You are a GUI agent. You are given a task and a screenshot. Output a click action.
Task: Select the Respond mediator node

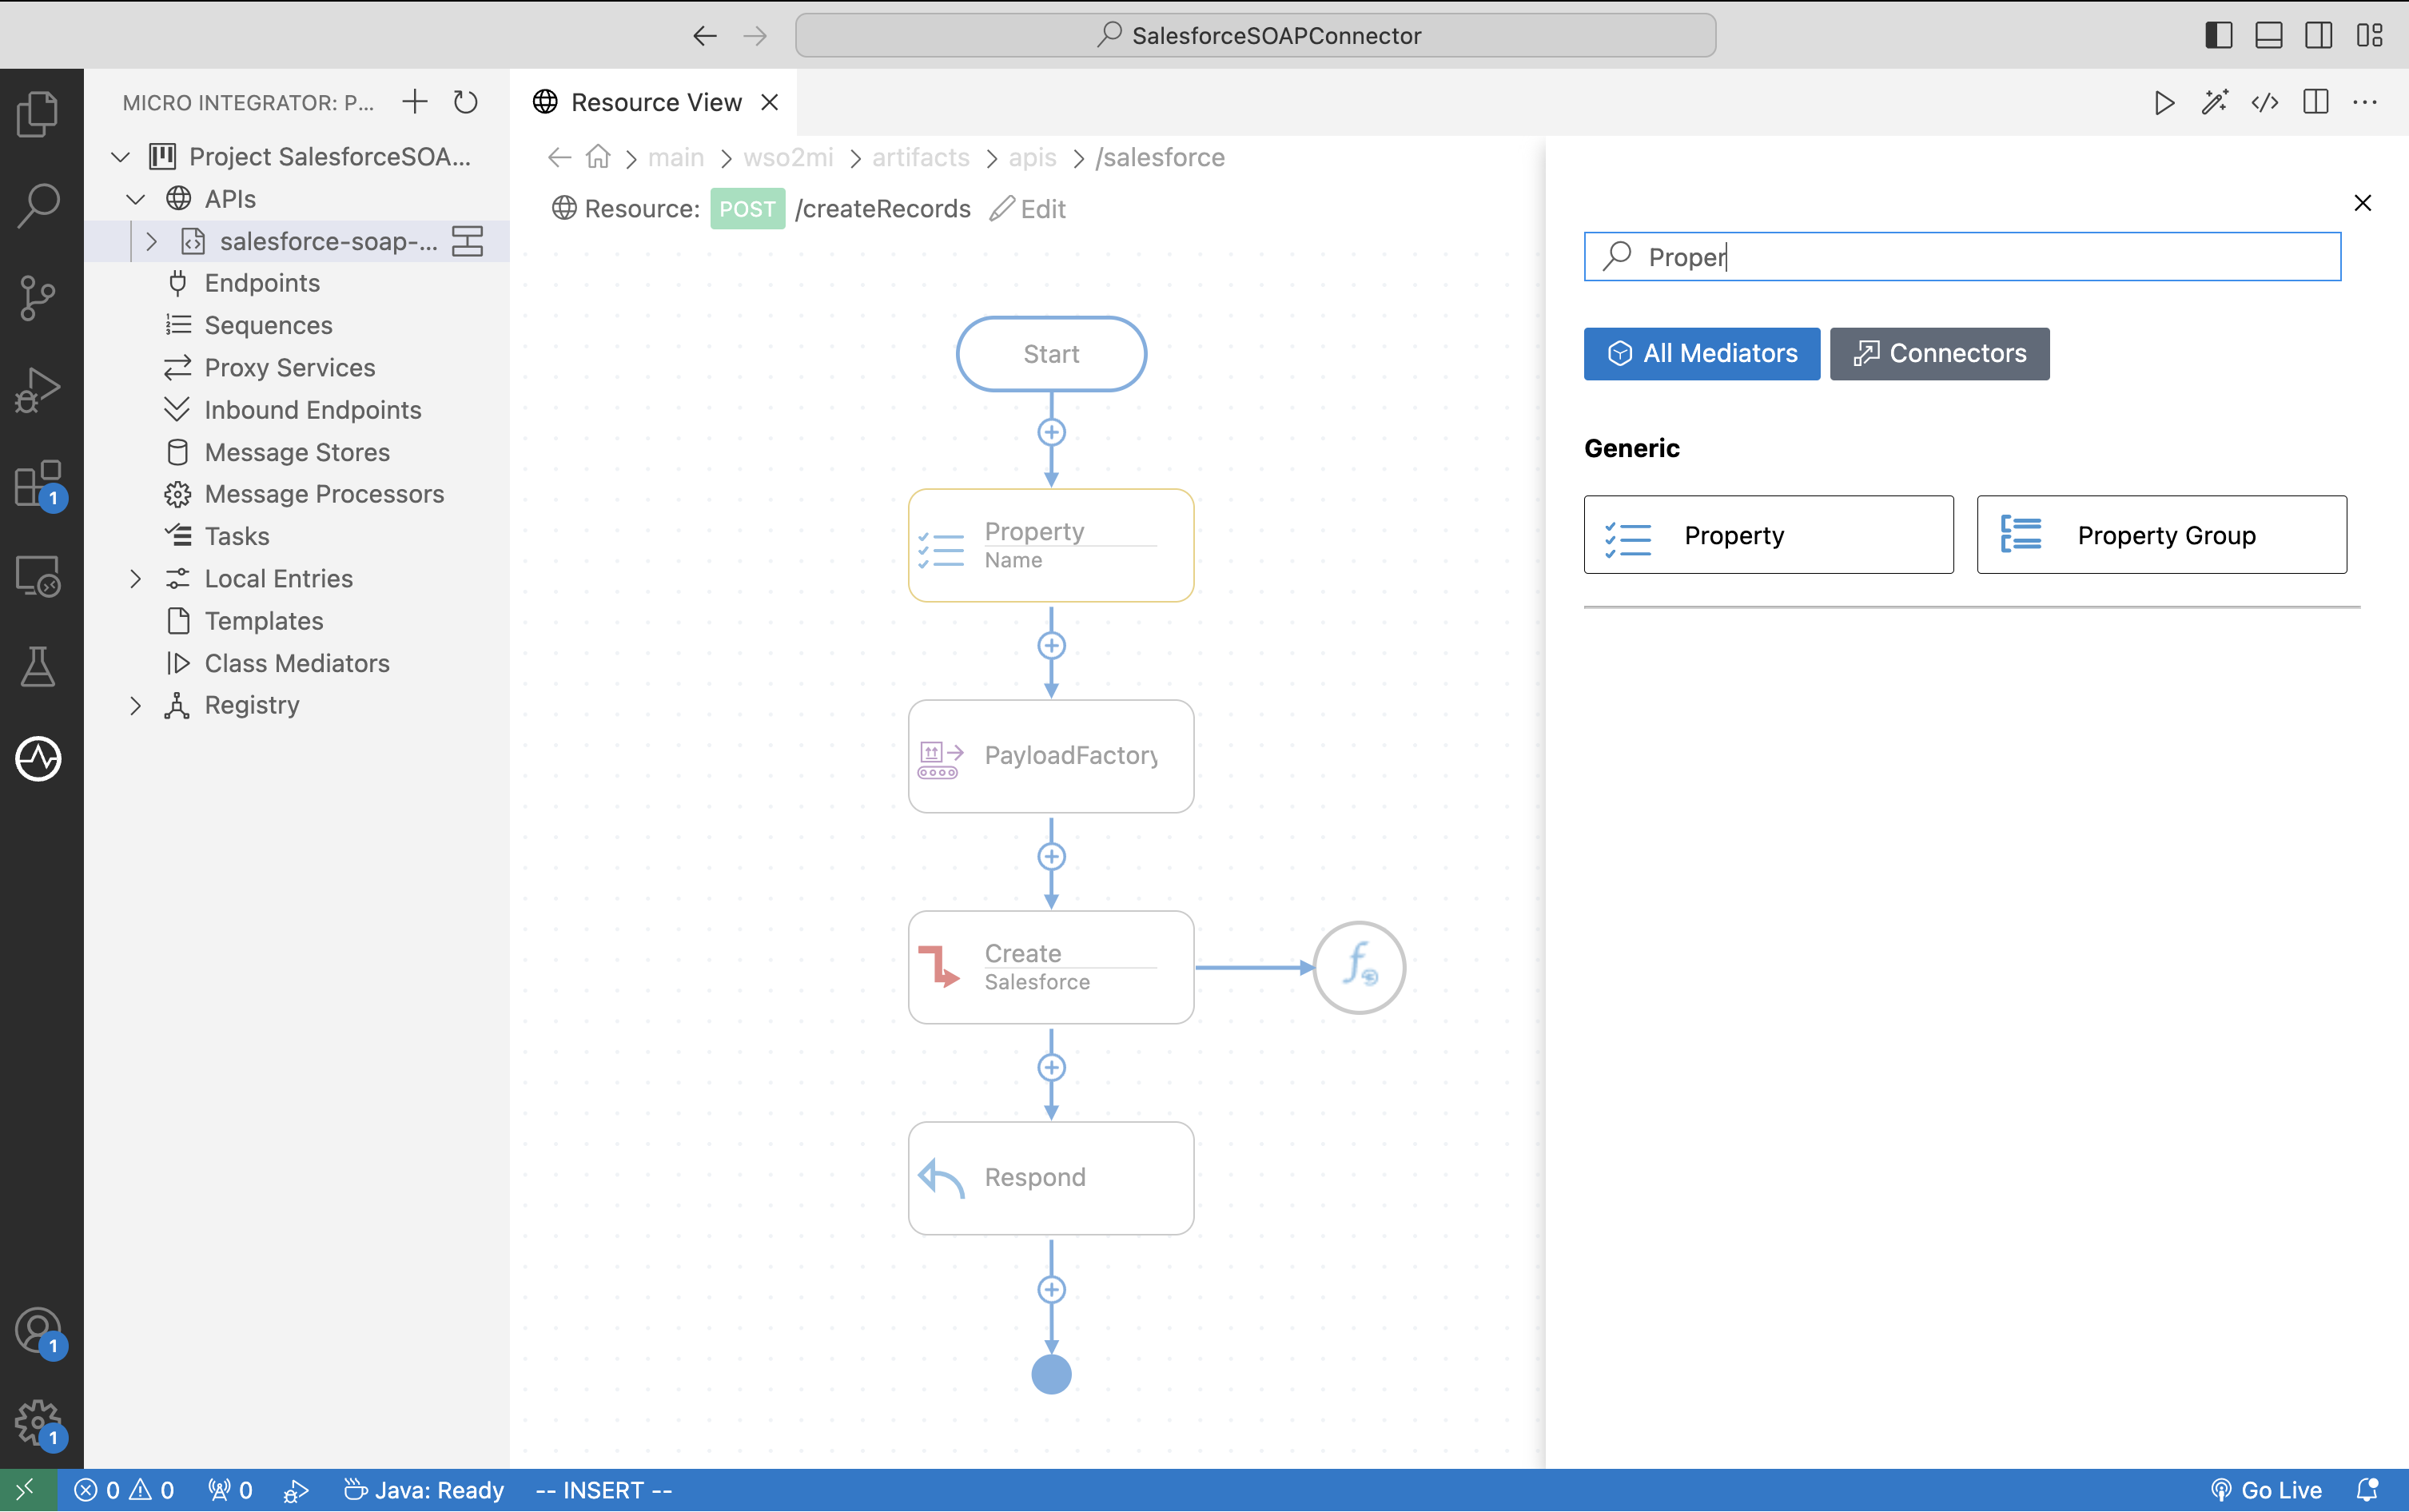pyautogui.click(x=1051, y=1178)
